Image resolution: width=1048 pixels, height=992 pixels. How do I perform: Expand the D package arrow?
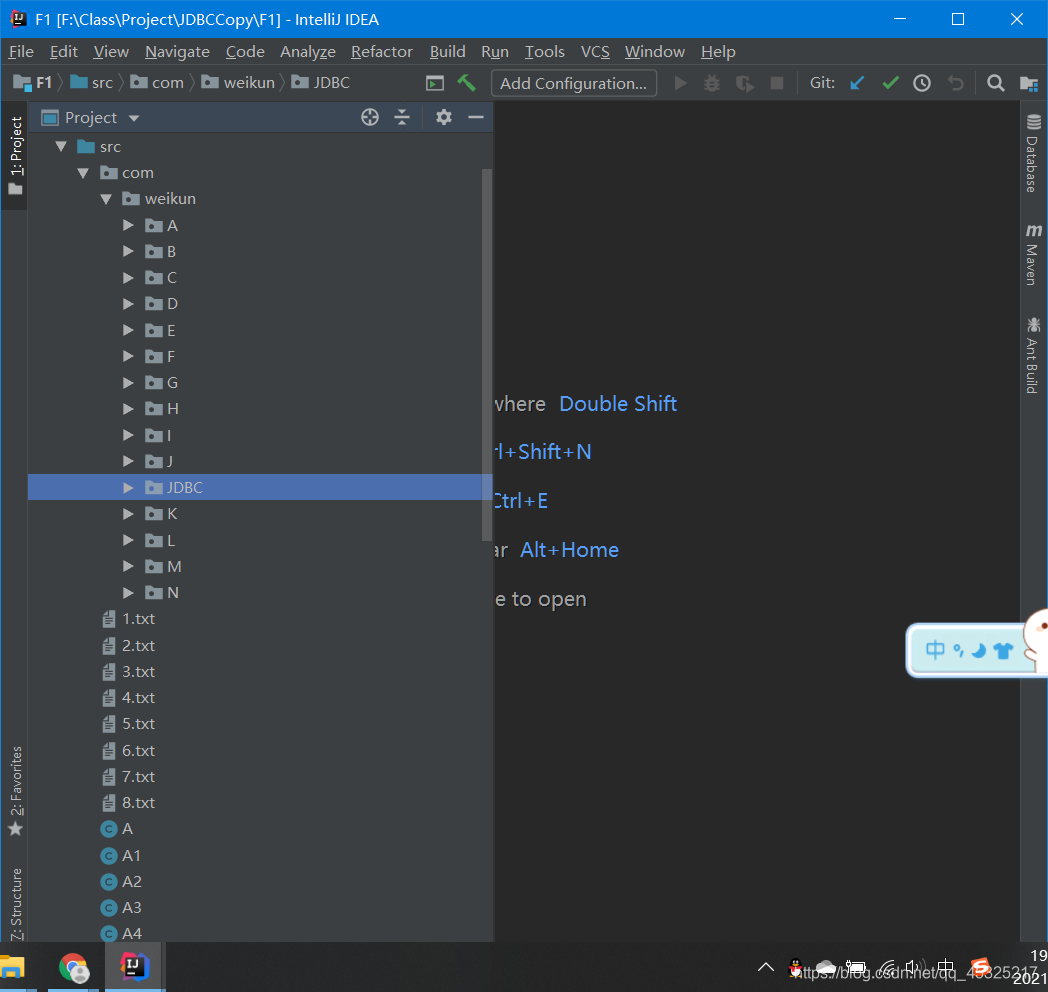pyautogui.click(x=128, y=304)
